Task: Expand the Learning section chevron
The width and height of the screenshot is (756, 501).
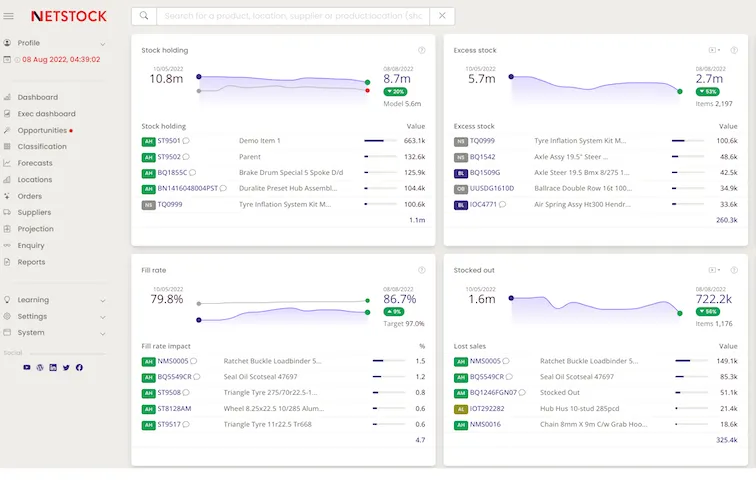Action: [103, 300]
